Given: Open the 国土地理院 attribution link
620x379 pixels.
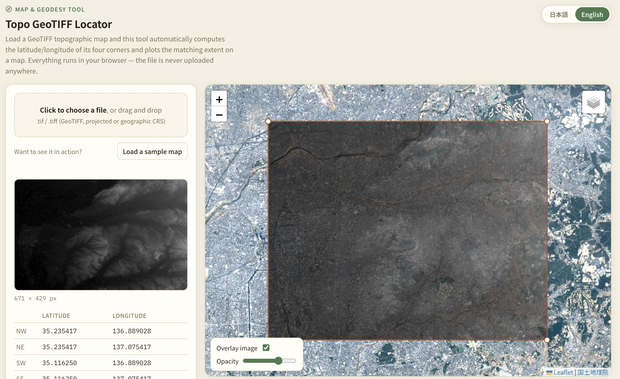Looking at the screenshot, I should 593,372.
